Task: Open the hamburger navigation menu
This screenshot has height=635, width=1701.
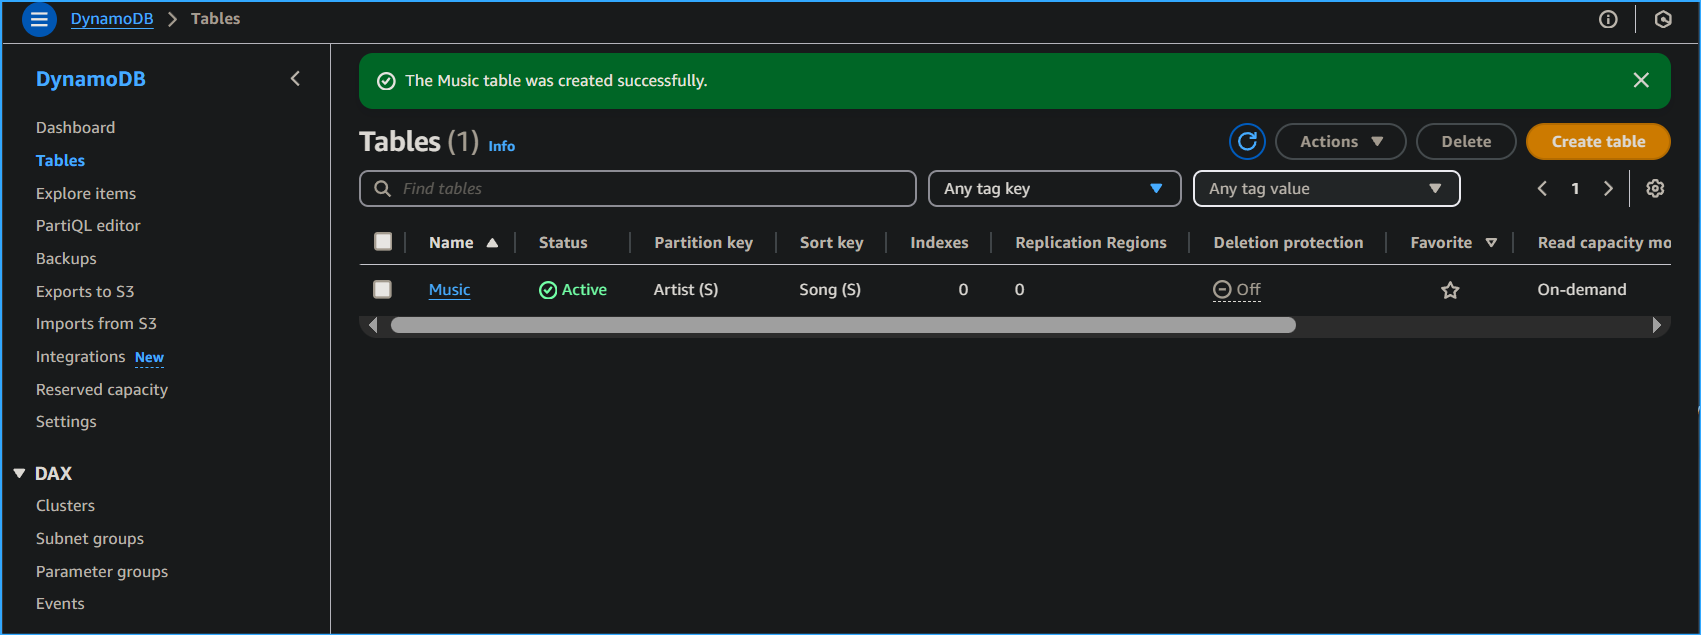Action: pyautogui.click(x=39, y=19)
